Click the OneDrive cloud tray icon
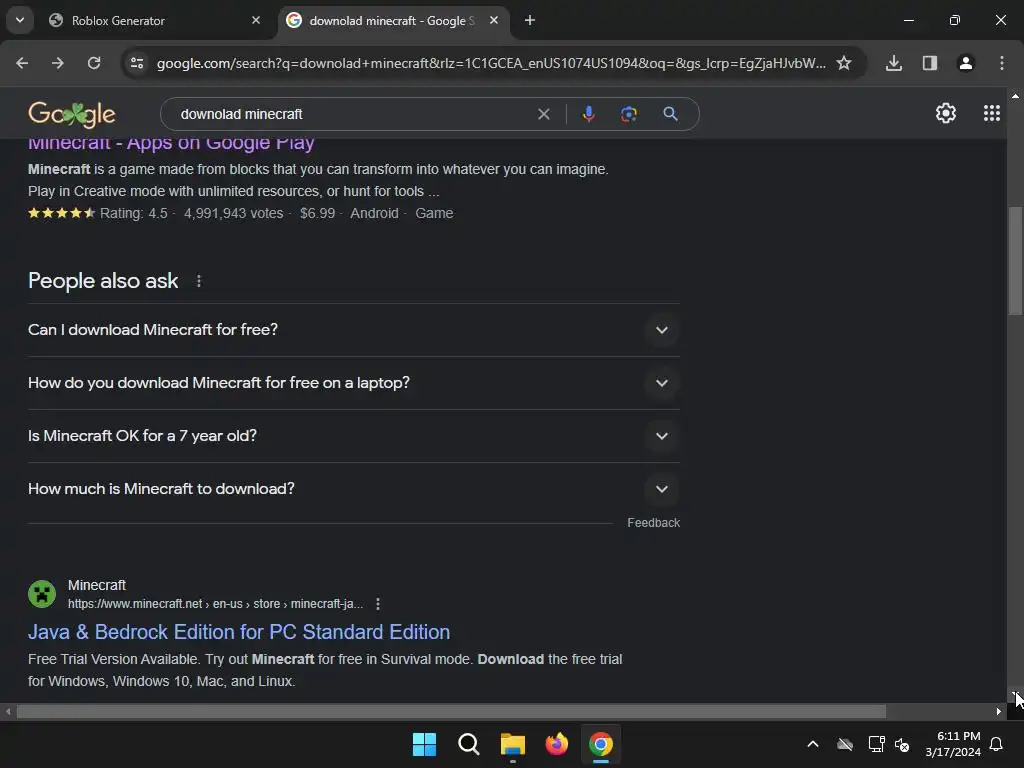Viewport: 1024px width, 768px height. coord(844,744)
